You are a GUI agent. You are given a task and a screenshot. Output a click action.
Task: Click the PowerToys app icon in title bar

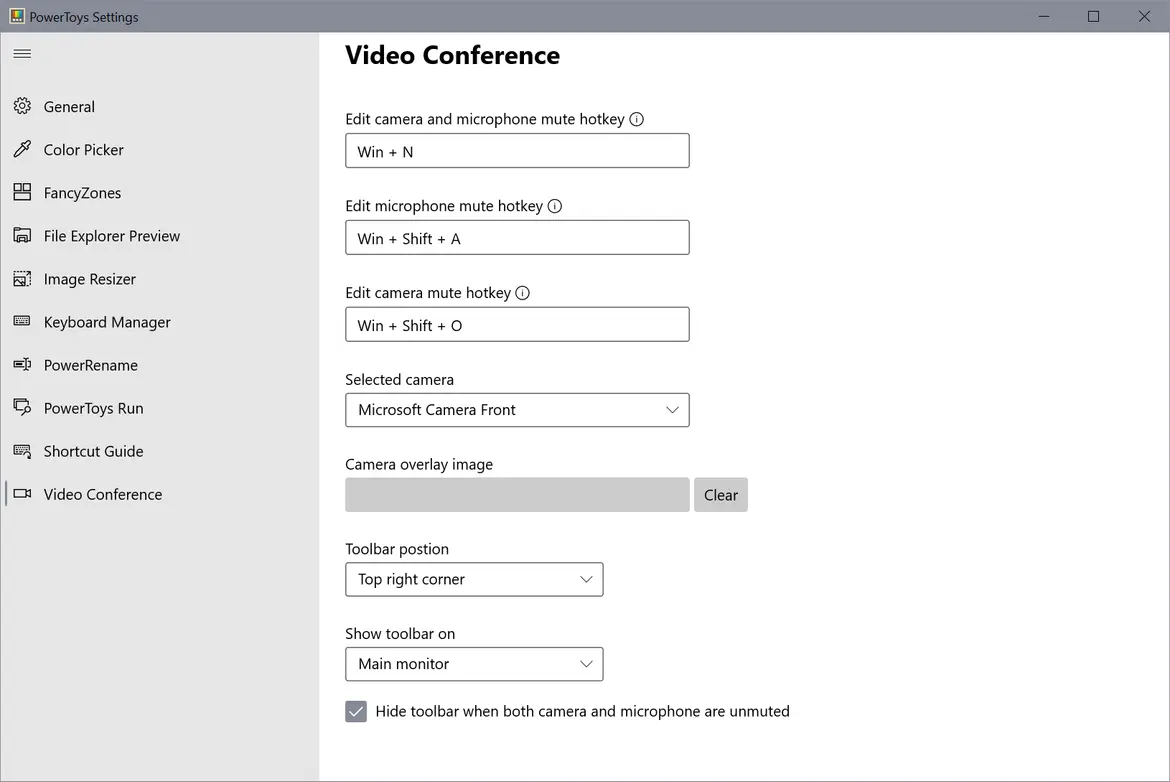coord(16,16)
